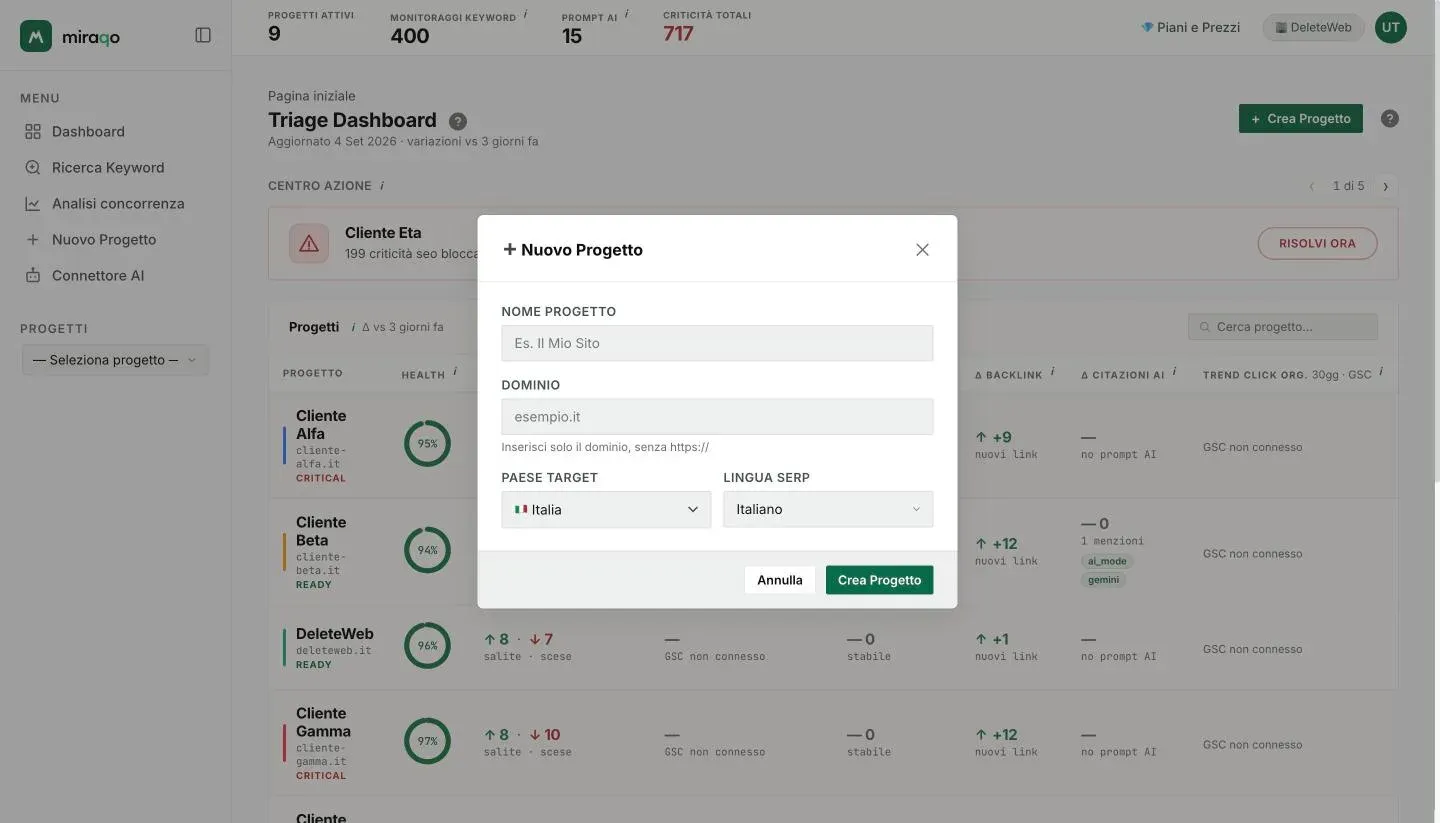Viewport: 1440px width, 823px height.
Task: Click the miraqo logo icon
Action: tap(36, 36)
